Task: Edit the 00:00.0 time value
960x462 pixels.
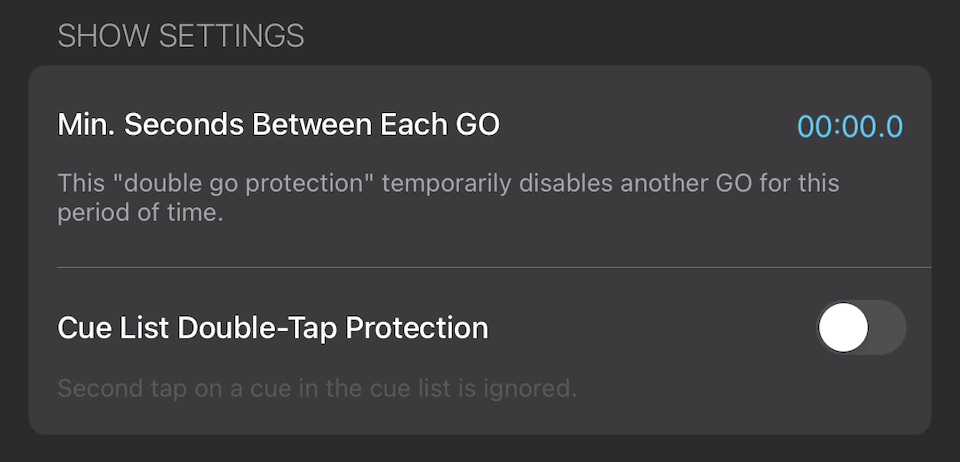Action: 849,127
